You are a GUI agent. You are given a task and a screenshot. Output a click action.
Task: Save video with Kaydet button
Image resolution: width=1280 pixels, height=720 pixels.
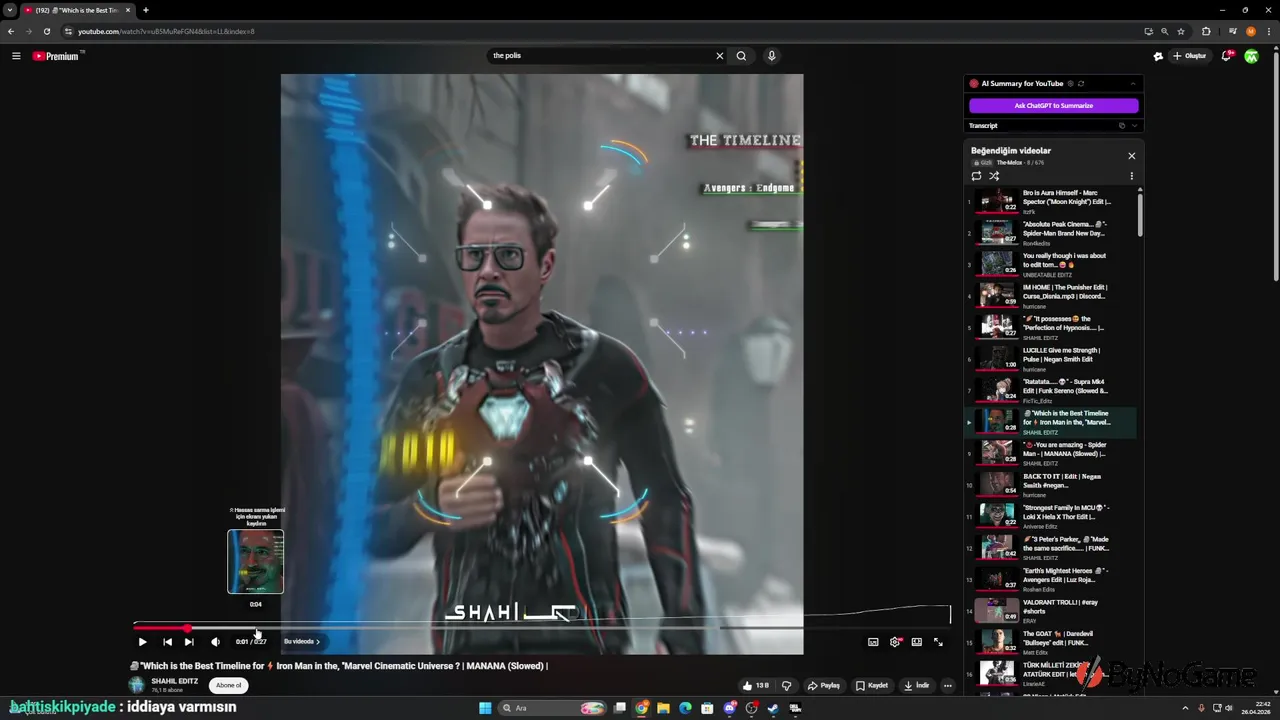(x=872, y=686)
